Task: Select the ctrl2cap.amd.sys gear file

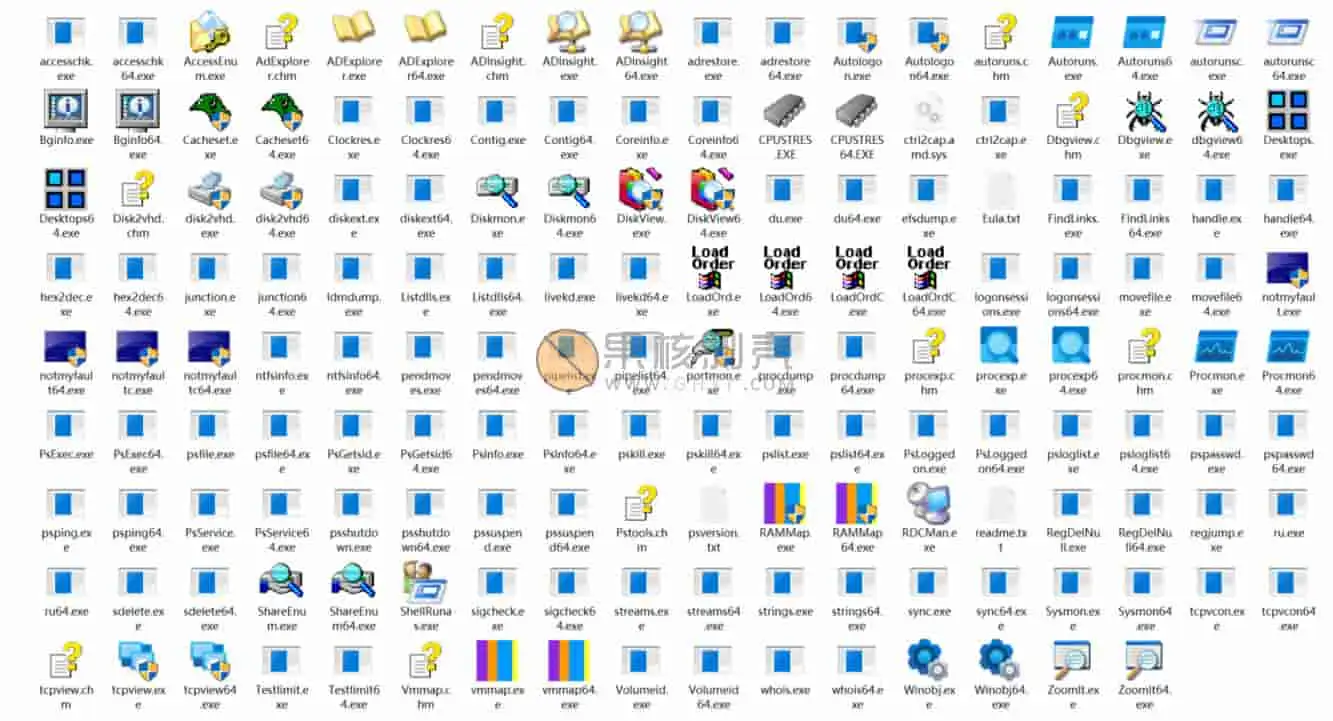Action: pyautogui.click(x=929, y=110)
